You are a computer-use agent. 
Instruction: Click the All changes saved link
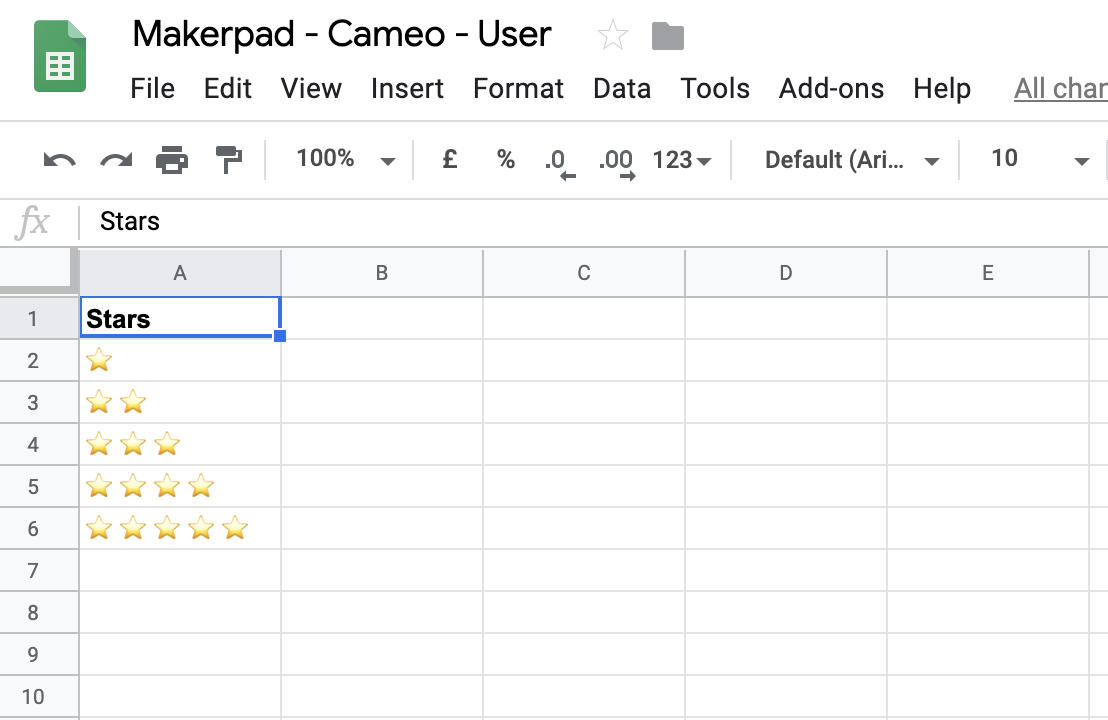(x=1060, y=89)
